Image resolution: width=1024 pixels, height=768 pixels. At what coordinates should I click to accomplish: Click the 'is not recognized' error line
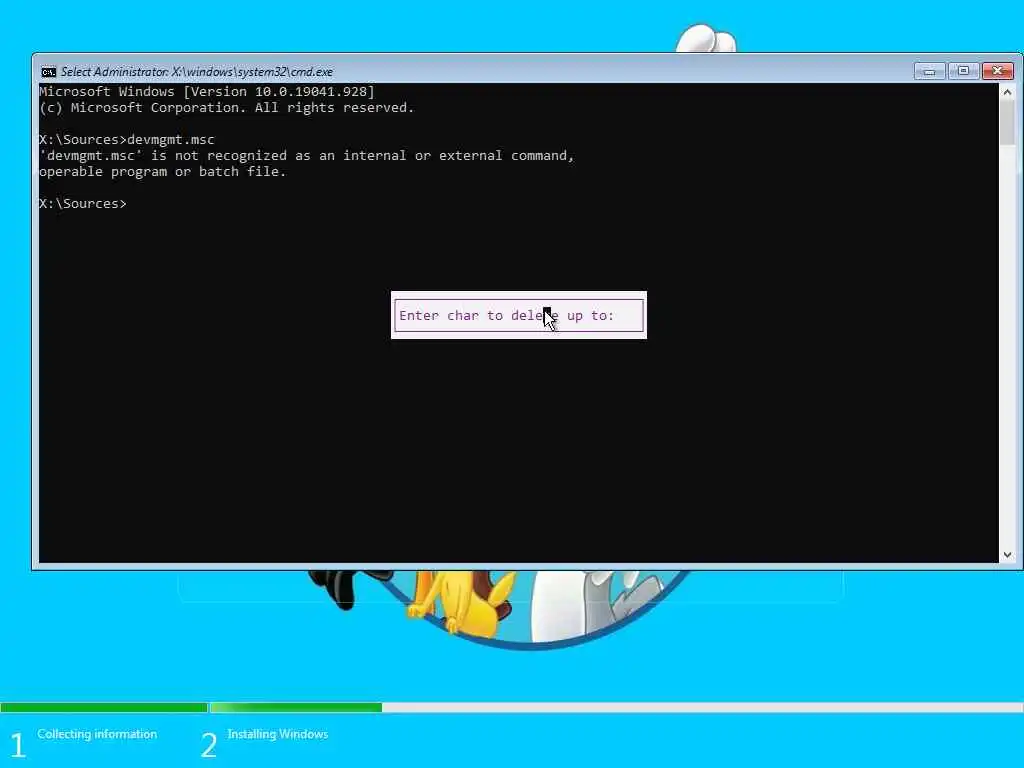pos(306,155)
